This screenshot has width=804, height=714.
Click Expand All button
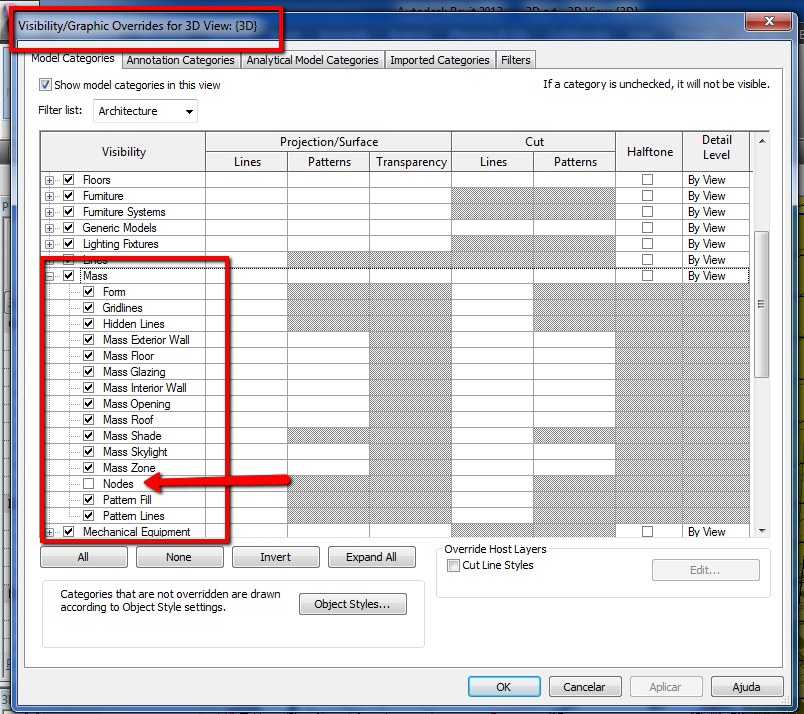pos(371,557)
